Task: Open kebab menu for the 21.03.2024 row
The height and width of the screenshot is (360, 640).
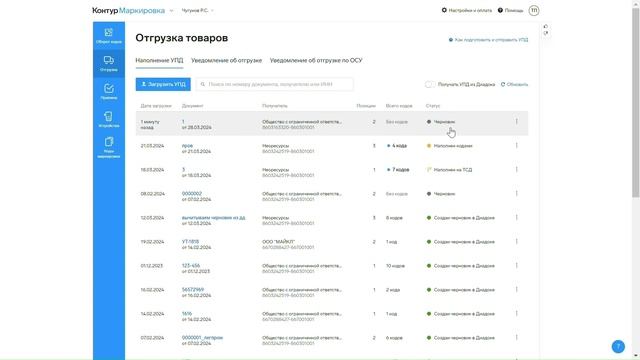Action: 516,145
